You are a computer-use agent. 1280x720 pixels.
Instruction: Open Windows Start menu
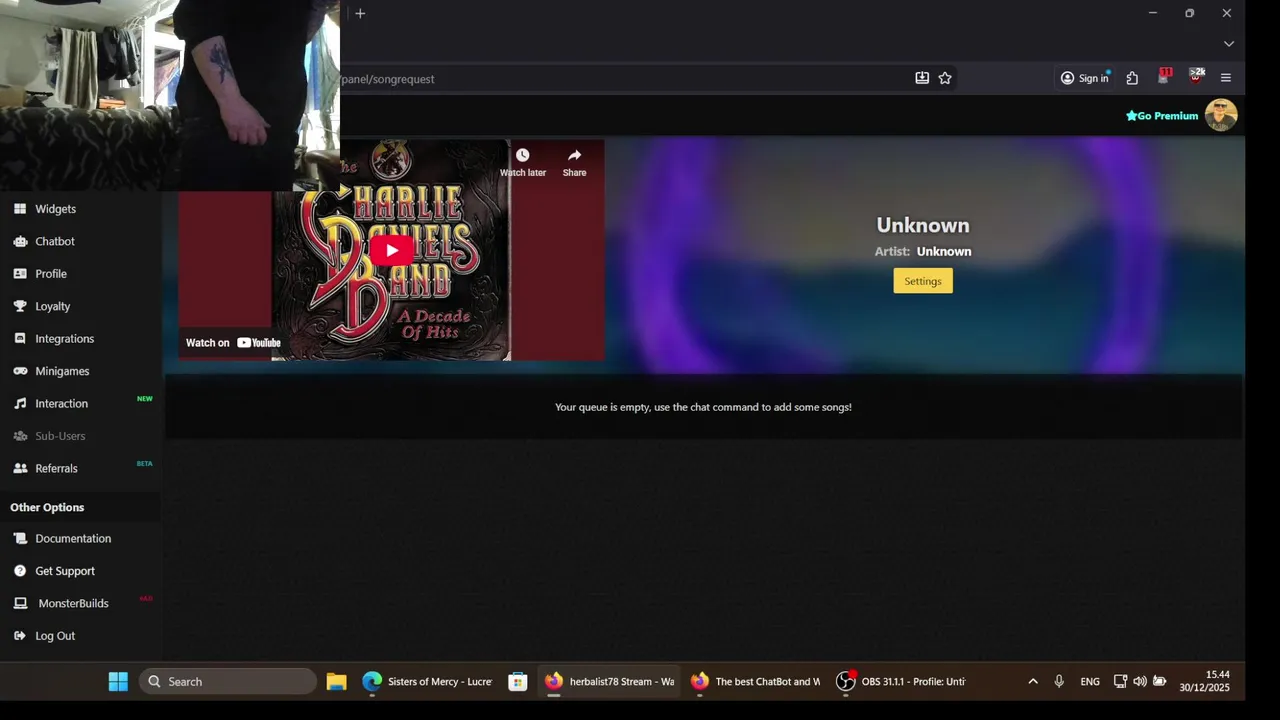coord(118,682)
